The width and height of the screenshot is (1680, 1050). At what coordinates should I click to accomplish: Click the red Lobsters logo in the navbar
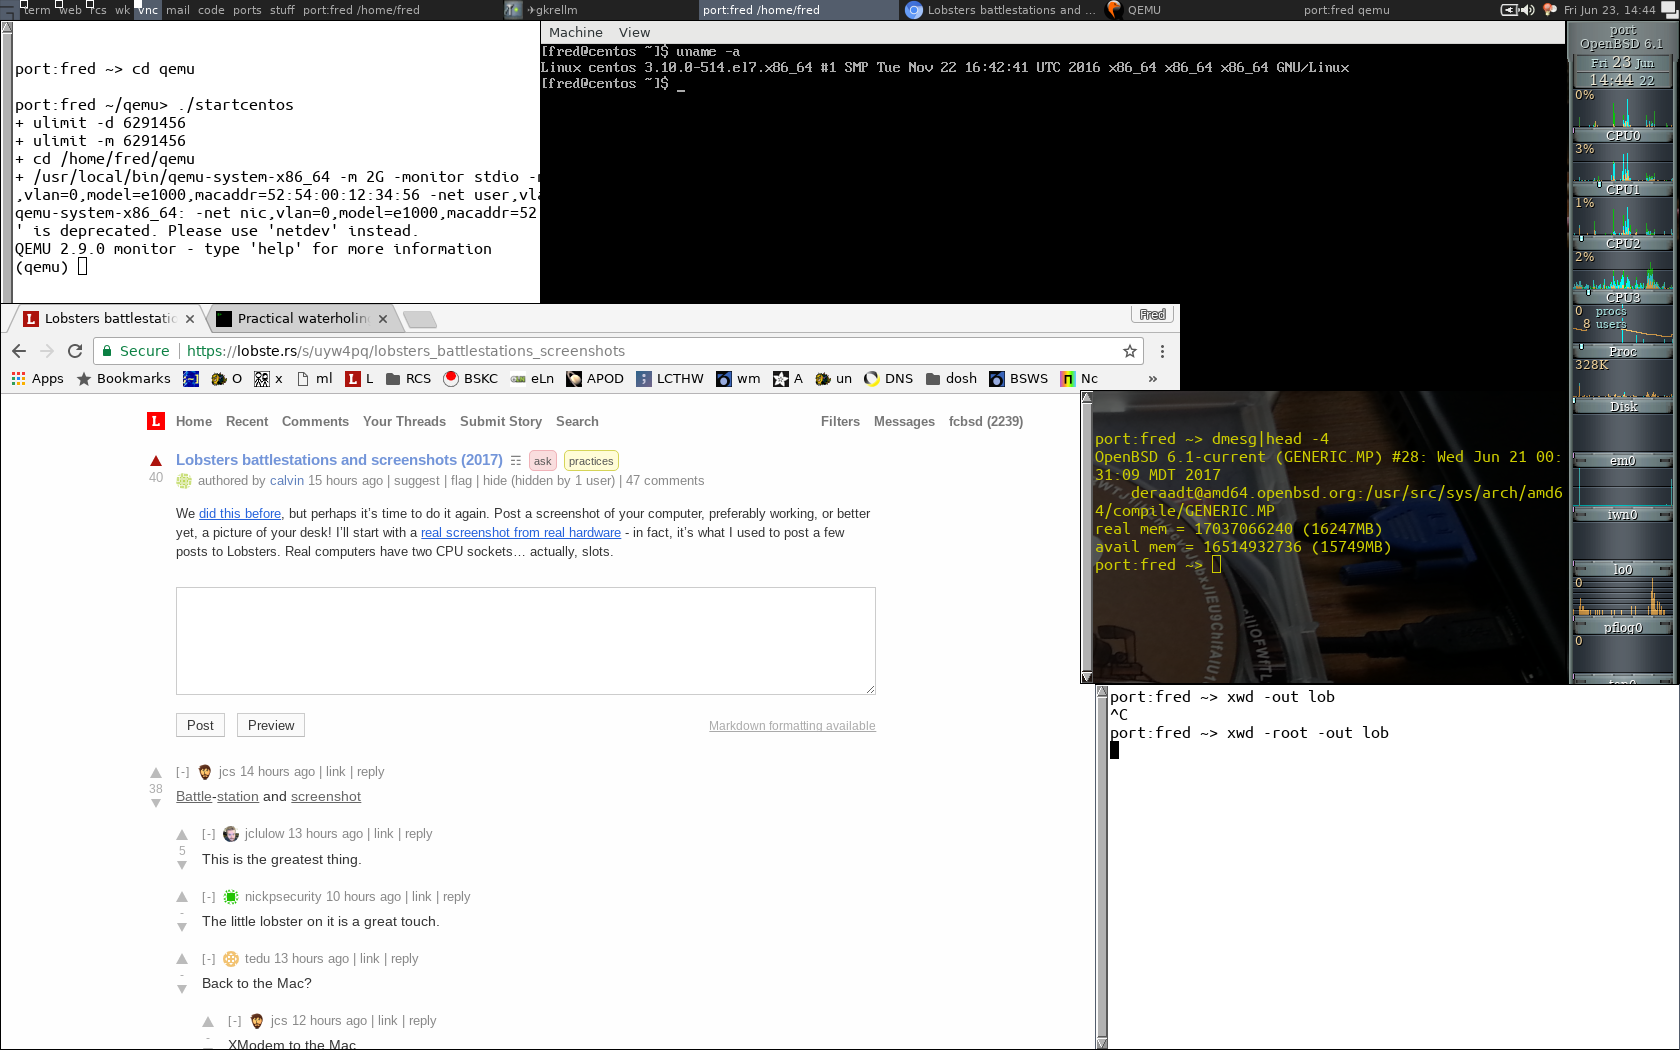(x=155, y=421)
